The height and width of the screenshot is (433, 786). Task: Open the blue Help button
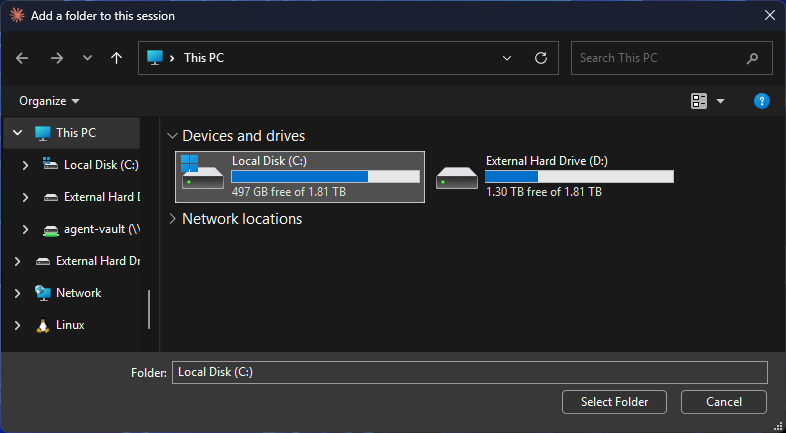point(761,101)
